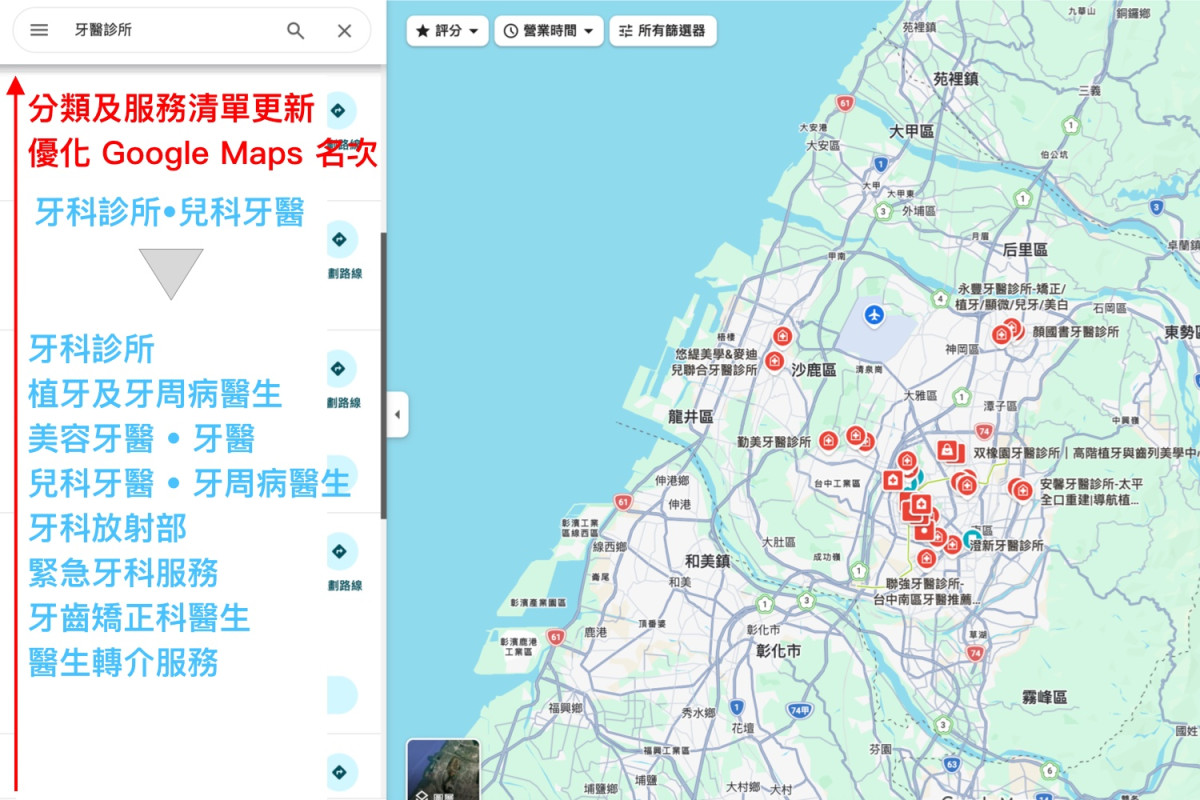Image resolution: width=1200 pixels, height=800 pixels.
Task: Select the 勤美牙醫診所 map pin
Action: pyautogui.click(x=828, y=440)
